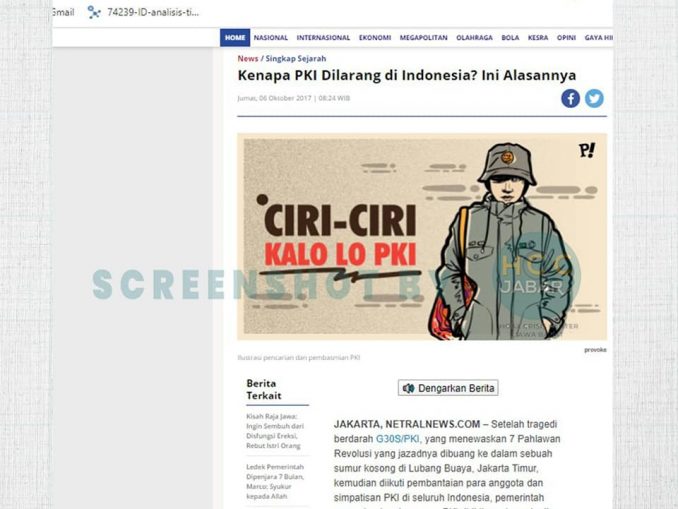Click the Dengarkan Berita button
This screenshot has width=678, height=509.
(x=448, y=388)
